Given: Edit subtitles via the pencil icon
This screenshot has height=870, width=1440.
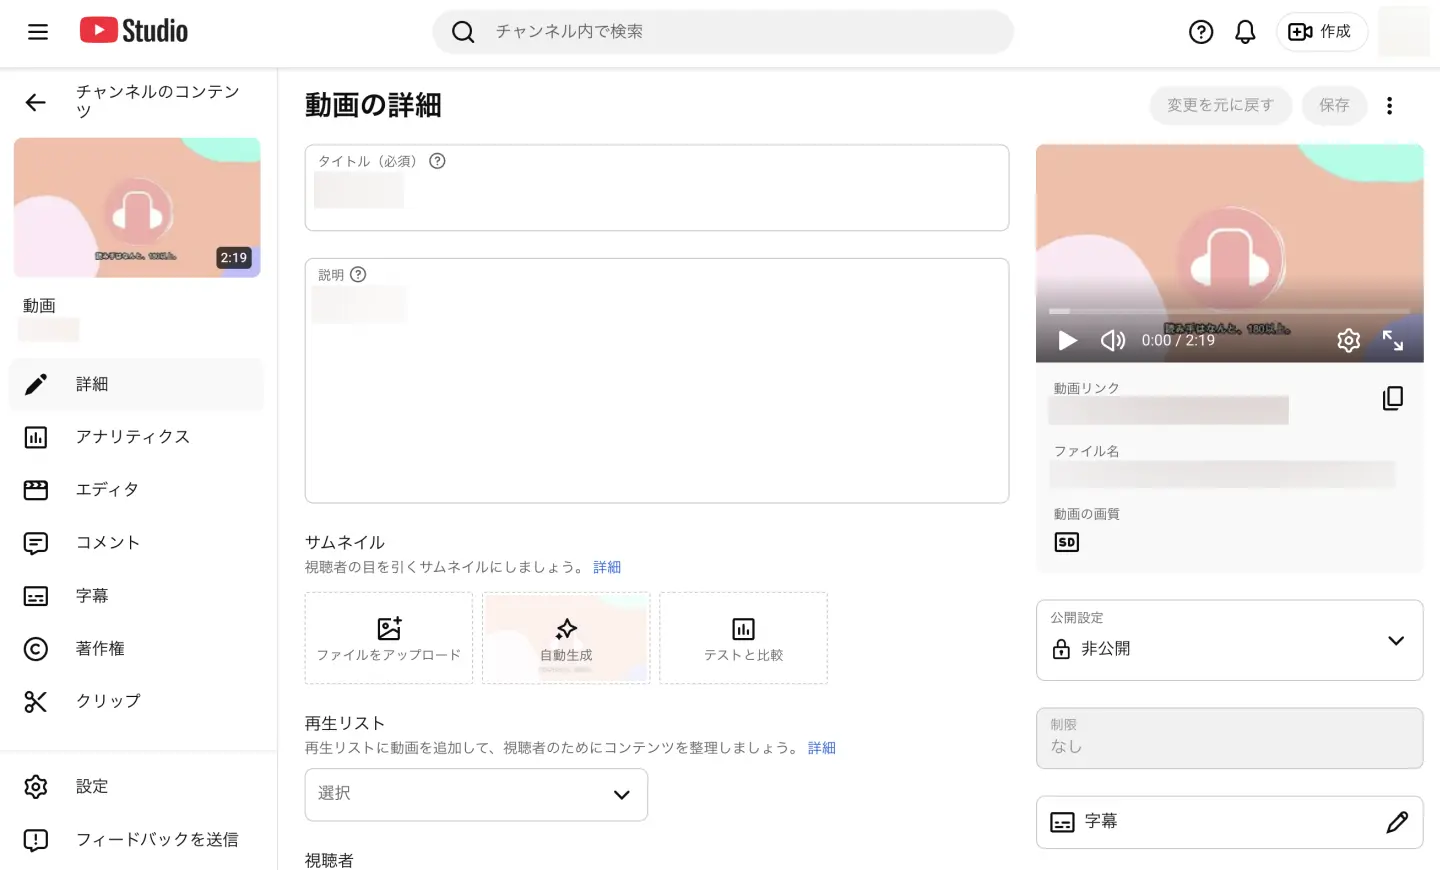Looking at the screenshot, I should click(x=1397, y=822).
